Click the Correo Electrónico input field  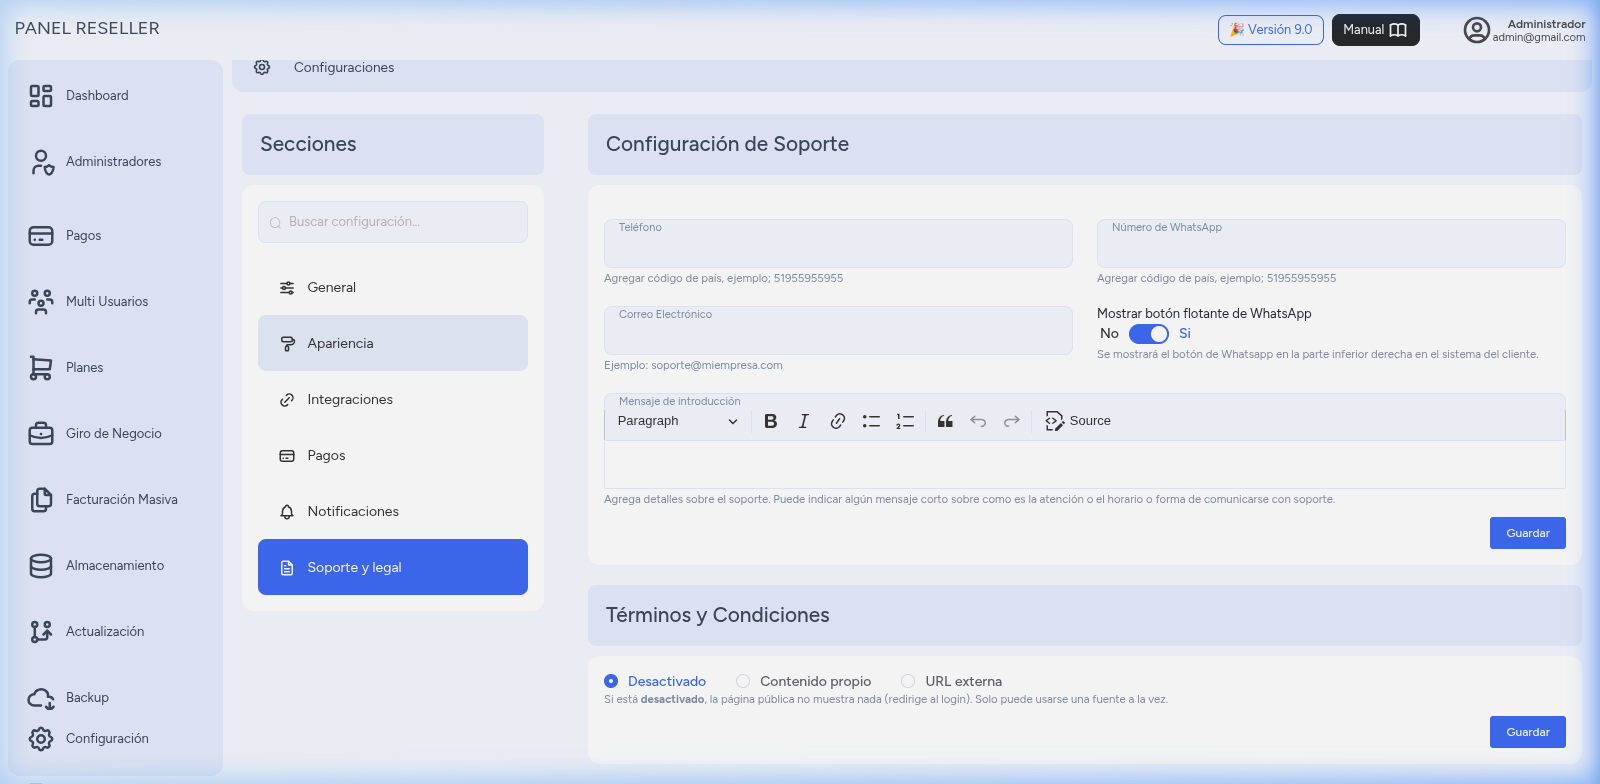coord(838,330)
